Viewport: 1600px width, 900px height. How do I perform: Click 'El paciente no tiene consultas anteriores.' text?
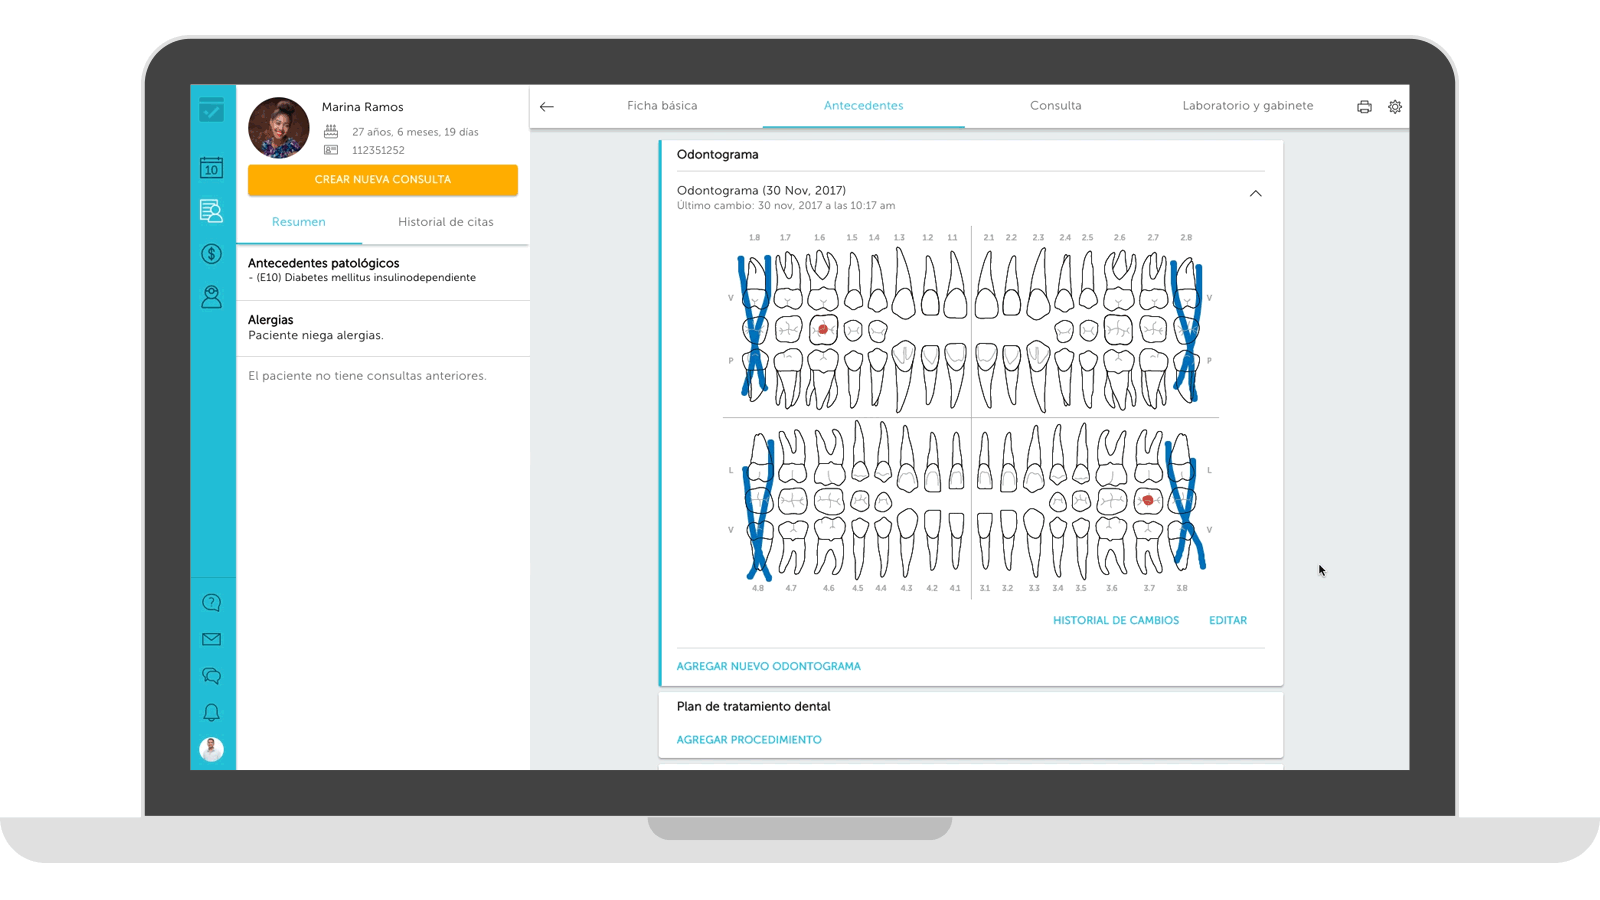[x=367, y=376]
